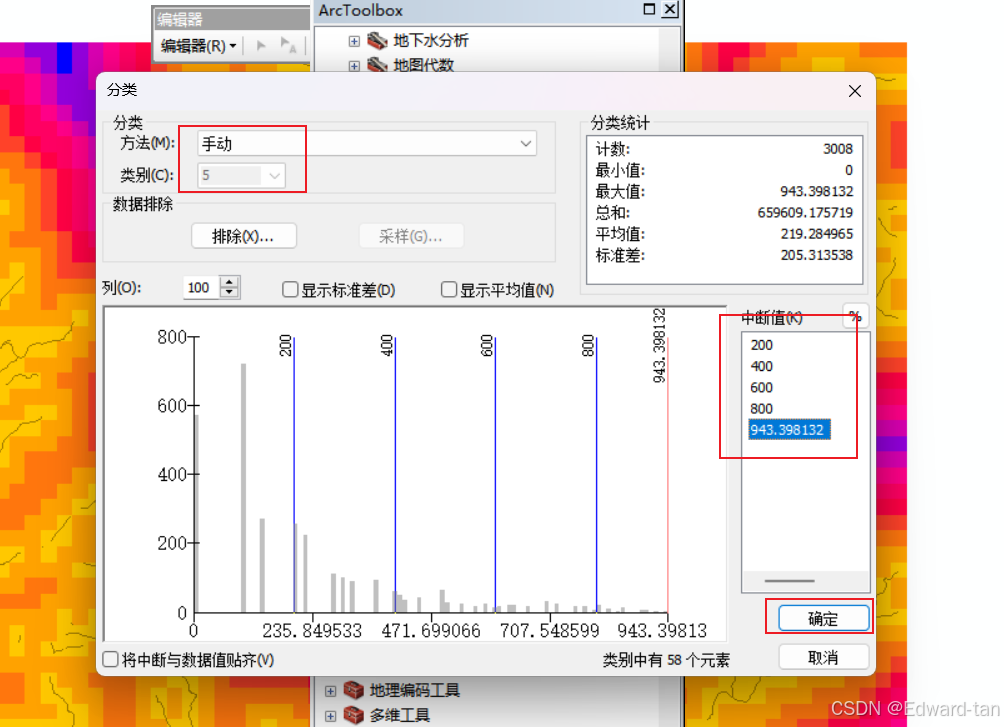Screen dimensions: 1004x727
Task: Decrease the 列 column count stepper
Action: click(230, 293)
